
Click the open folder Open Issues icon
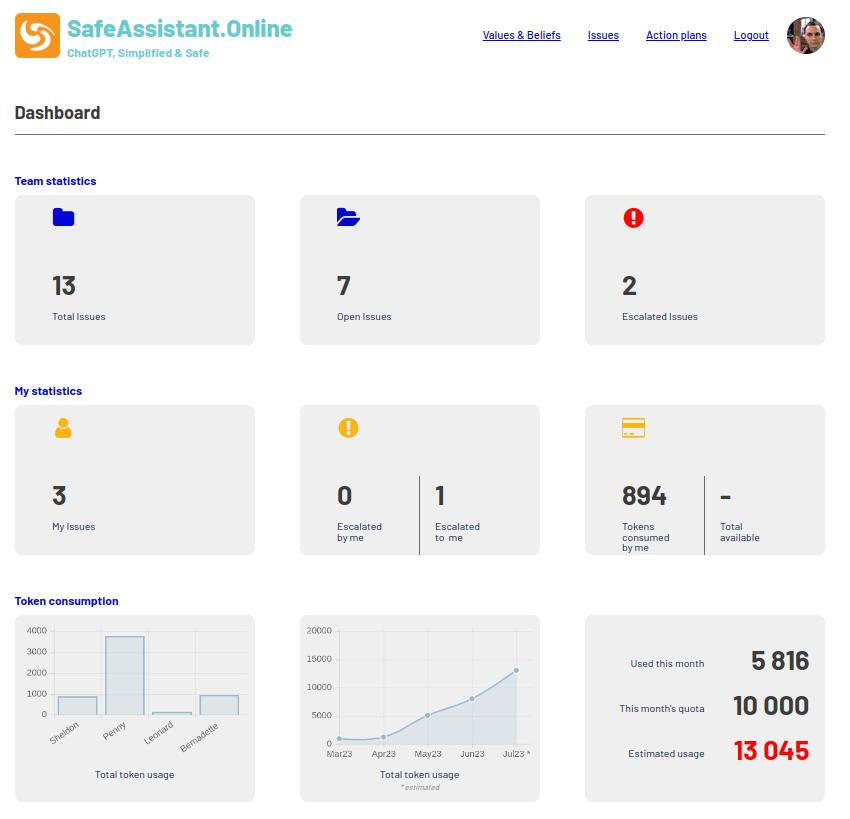point(348,217)
